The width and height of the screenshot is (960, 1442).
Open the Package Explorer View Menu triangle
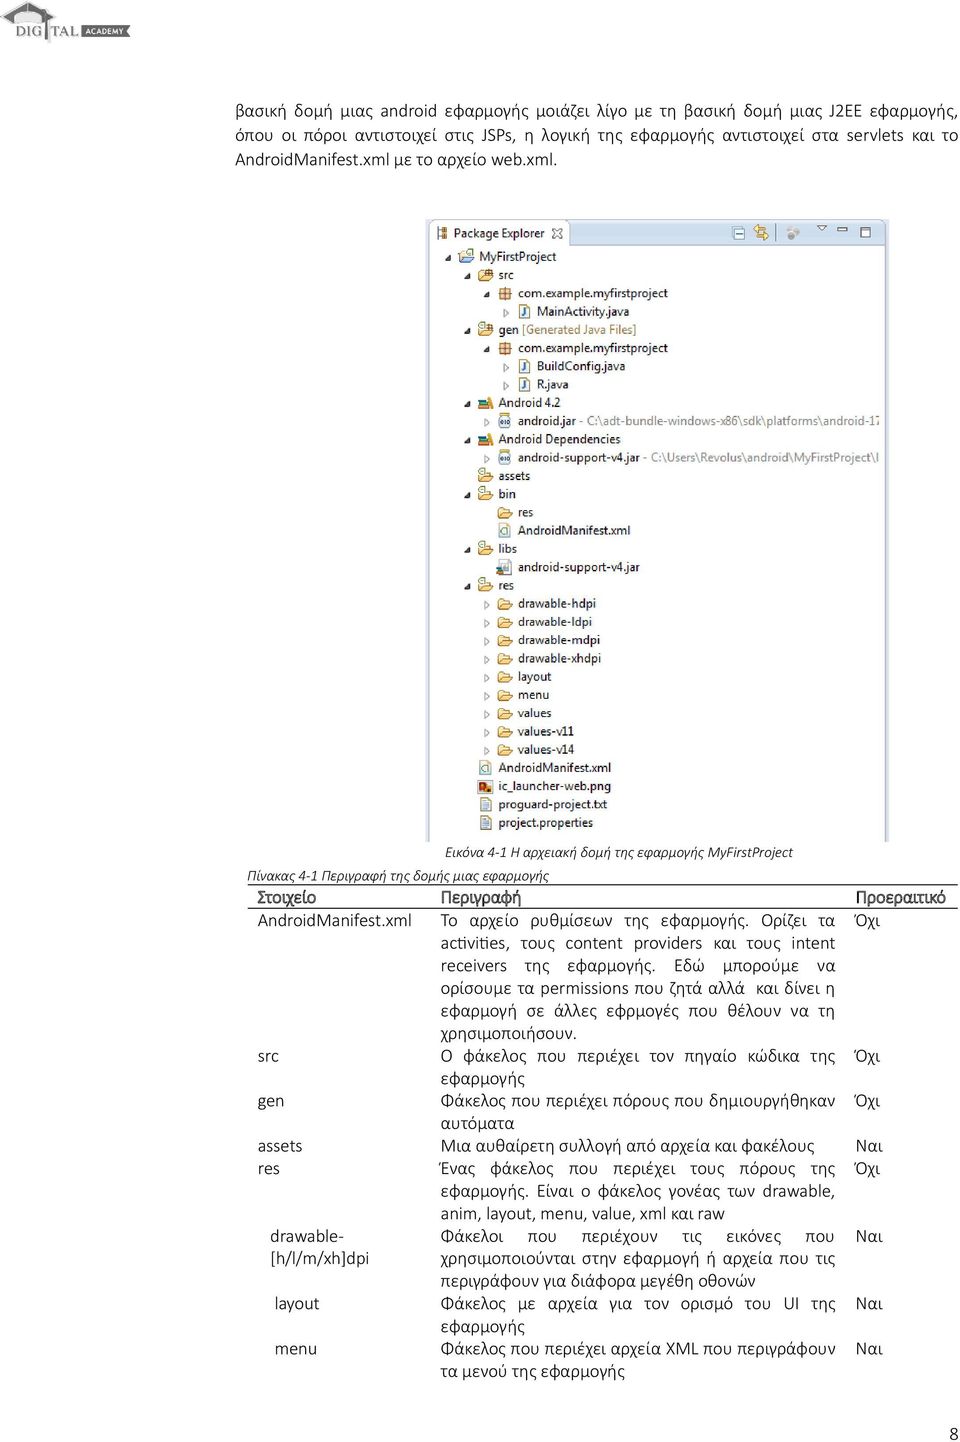coord(822,229)
